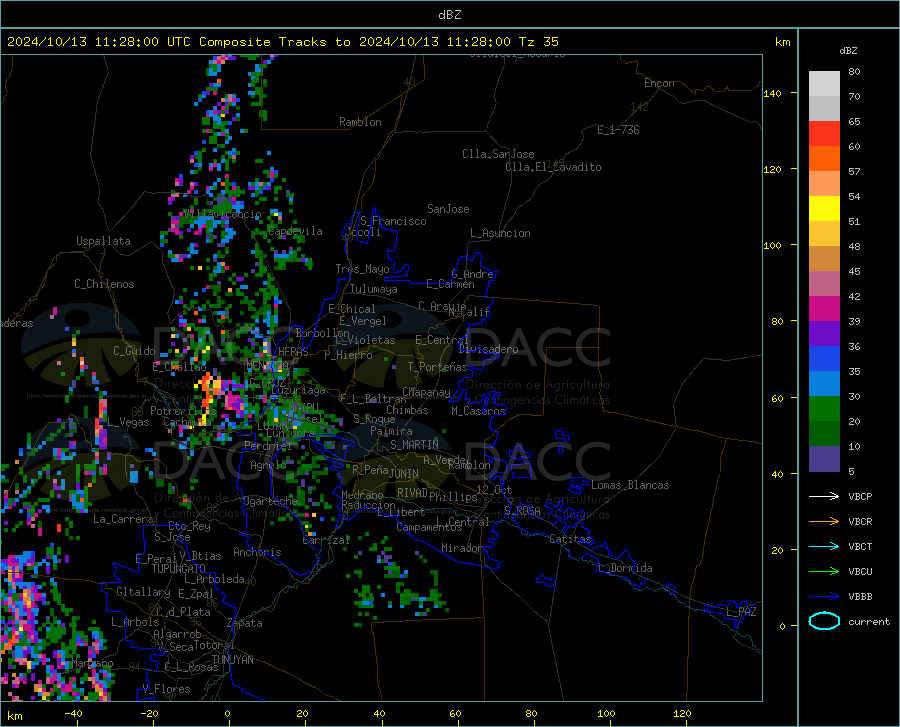The image size is (900, 727).
Task: Click the 'Clla.SanJose' map label
Action: (x=498, y=154)
